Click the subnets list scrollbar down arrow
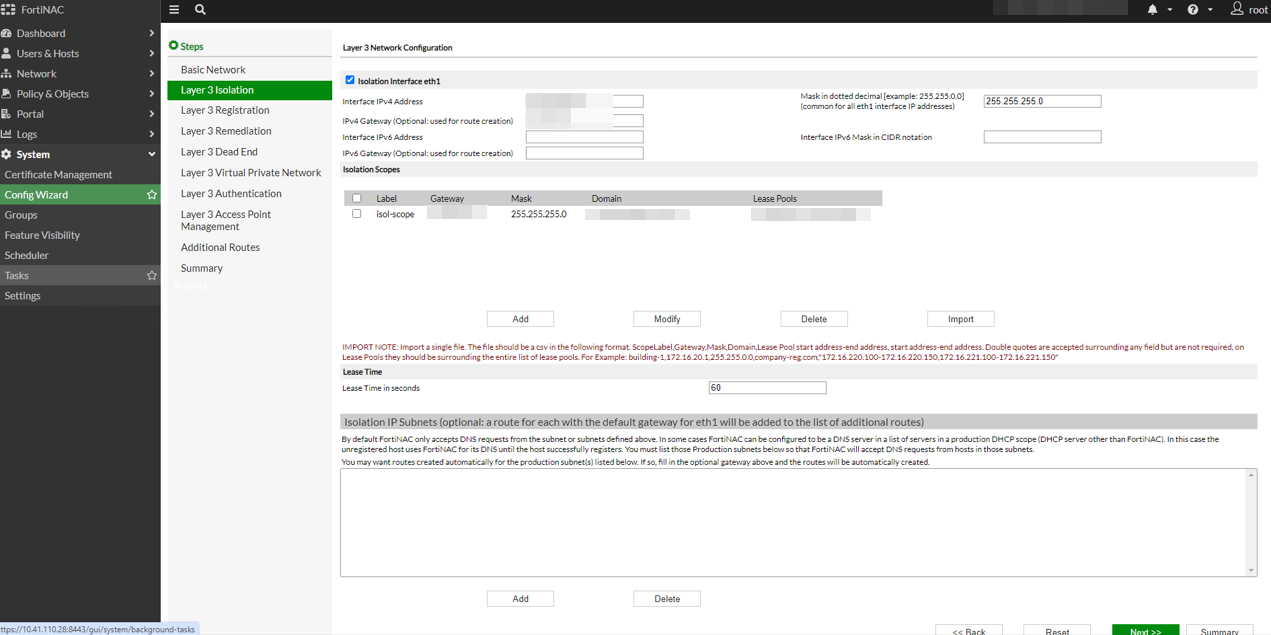Screen dimensions: 1271x635 (1250, 570)
